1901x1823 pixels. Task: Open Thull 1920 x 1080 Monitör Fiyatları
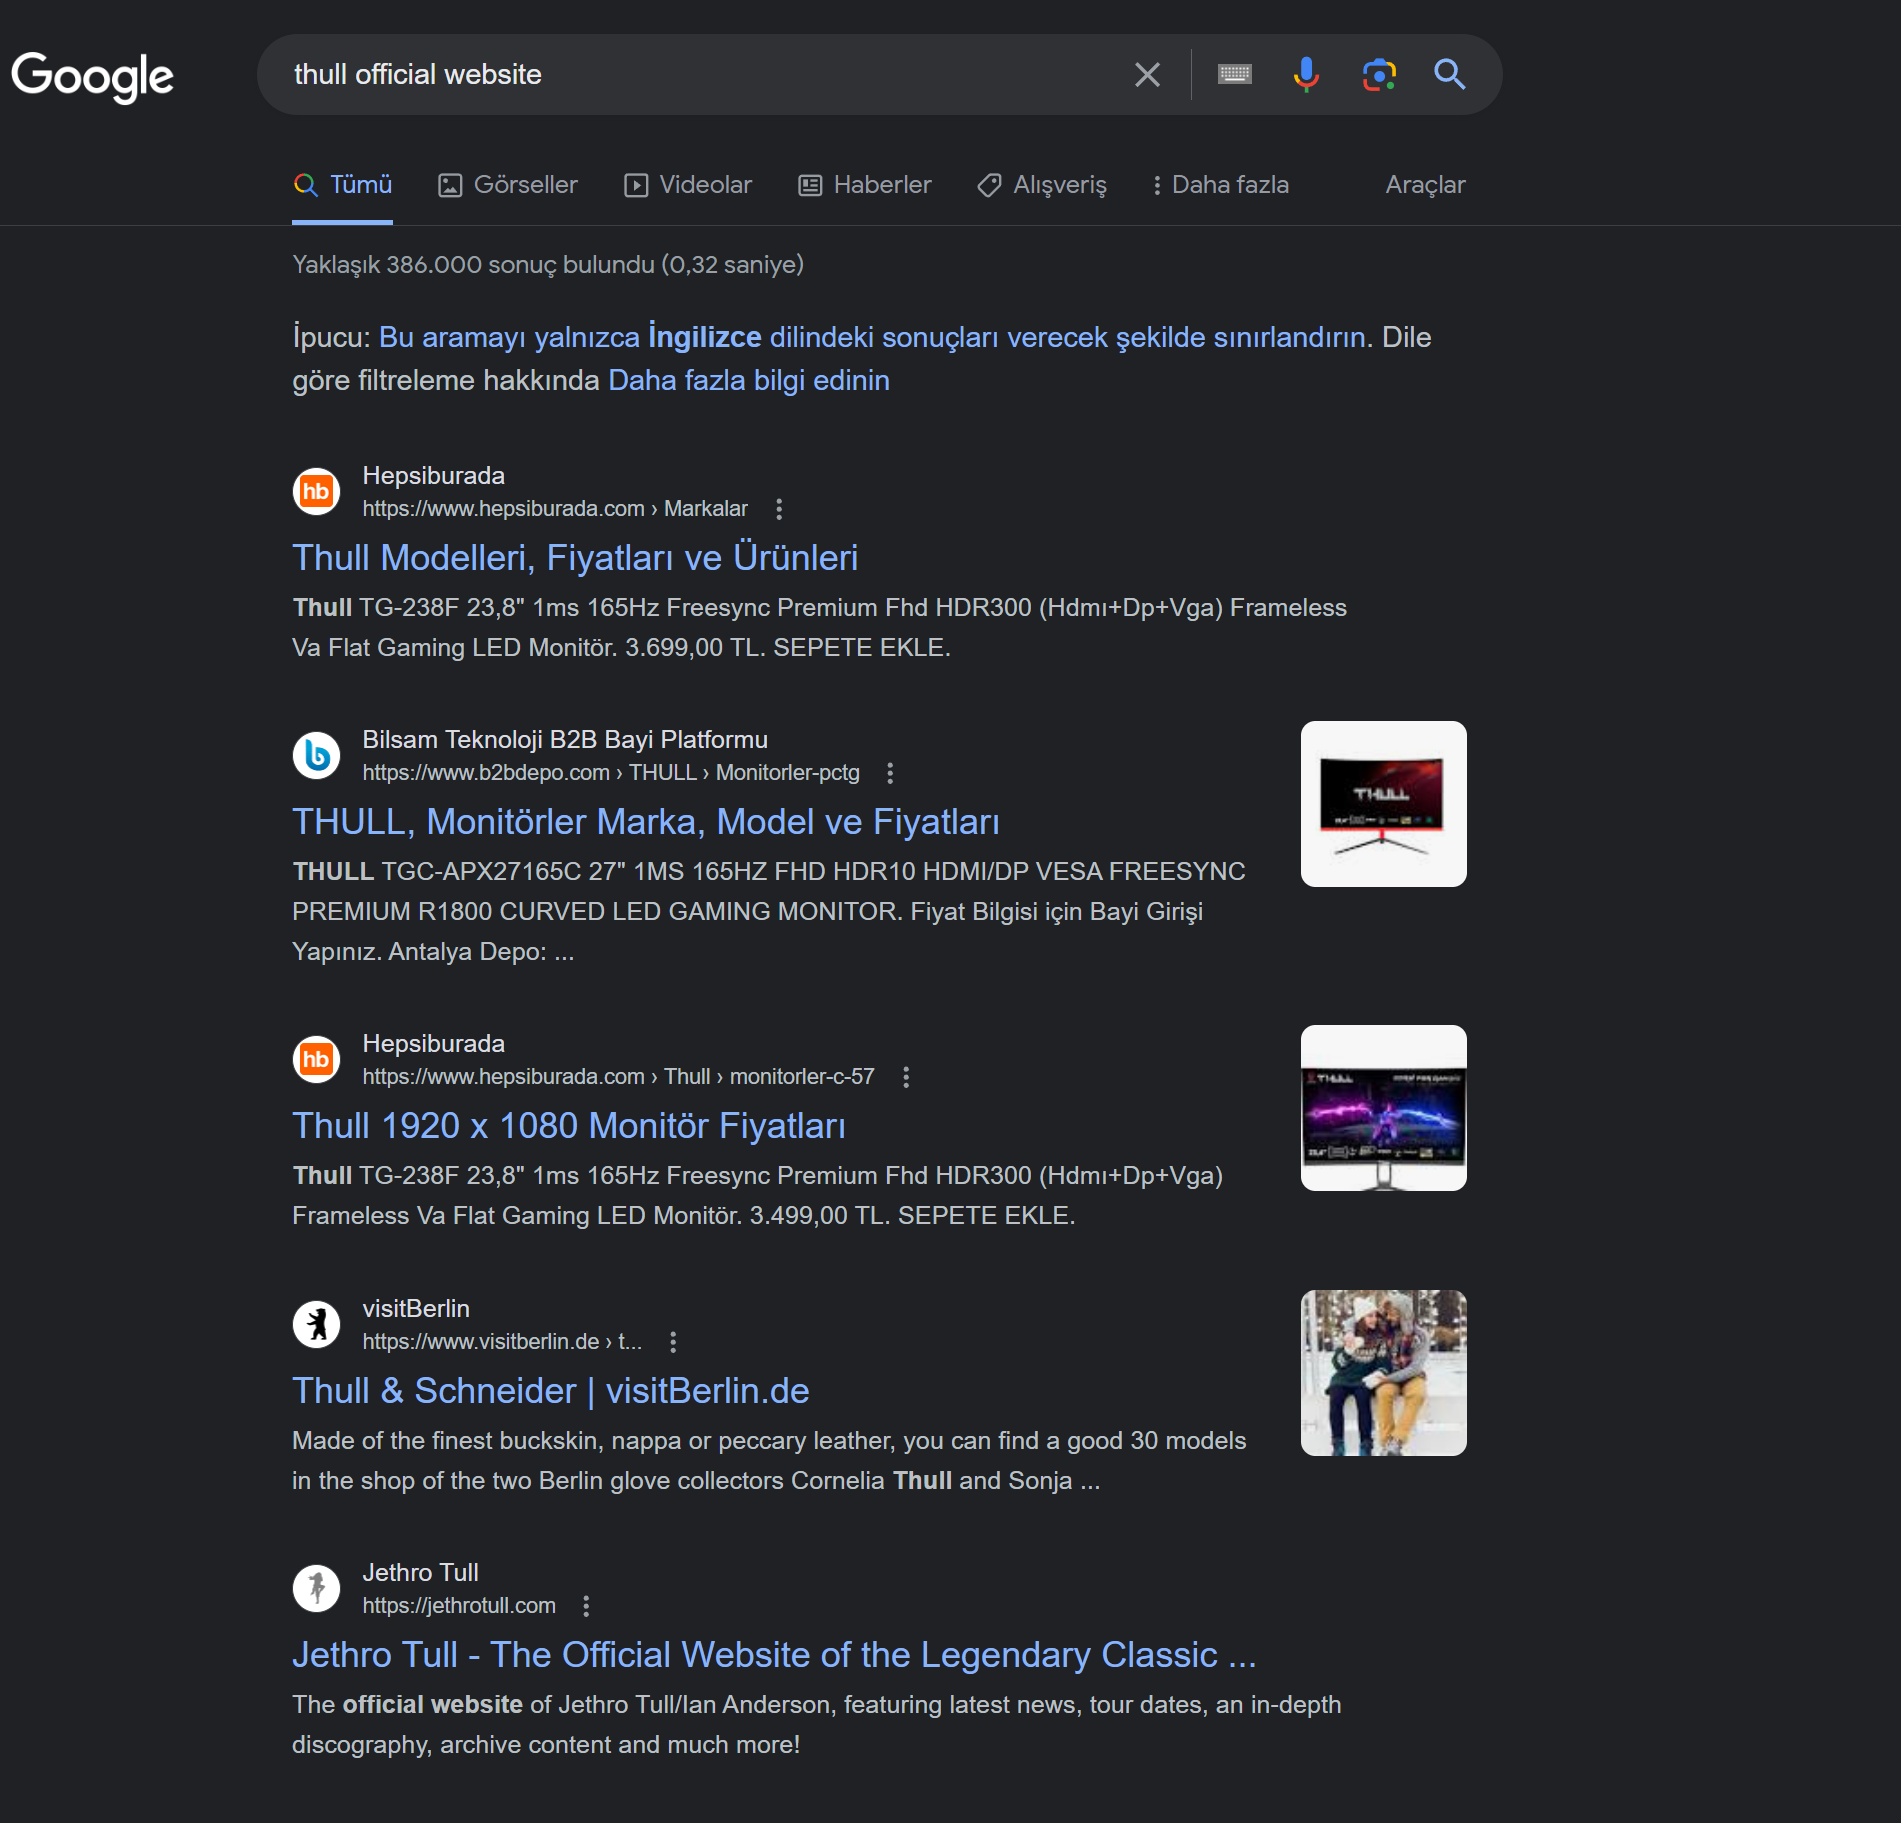[569, 1126]
